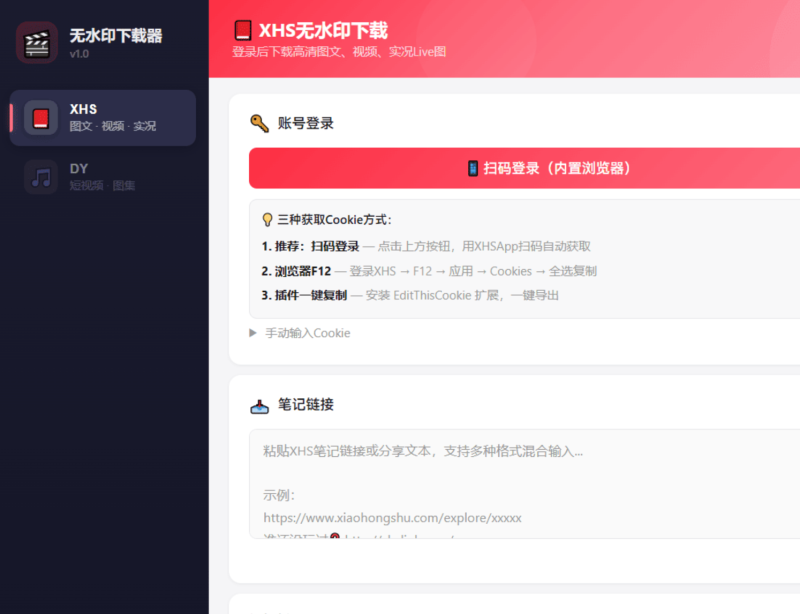Click the 3. 插件一键复制 instruction line
Viewport: 800px width, 614px height.
(410, 296)
